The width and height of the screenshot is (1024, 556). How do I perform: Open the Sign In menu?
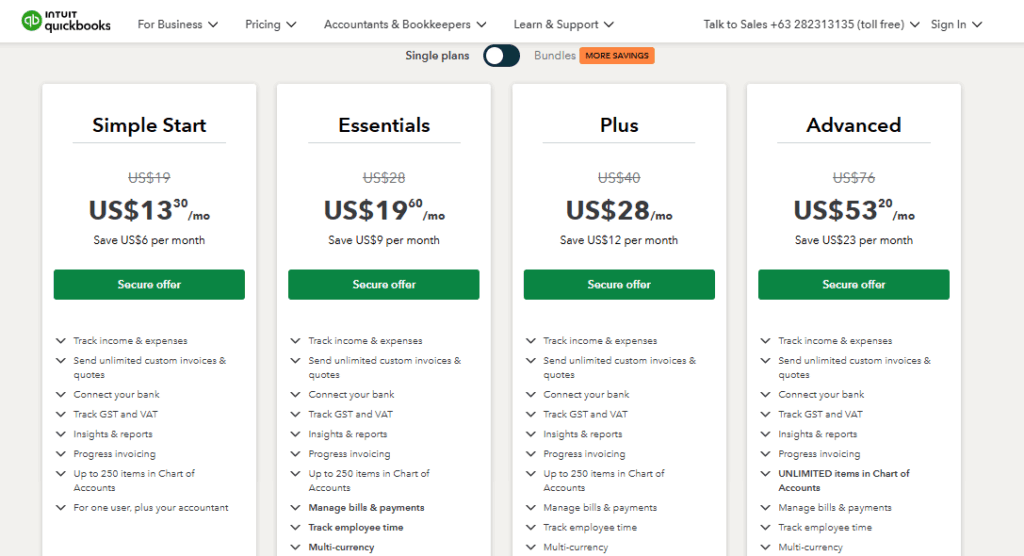click(956, 24)
